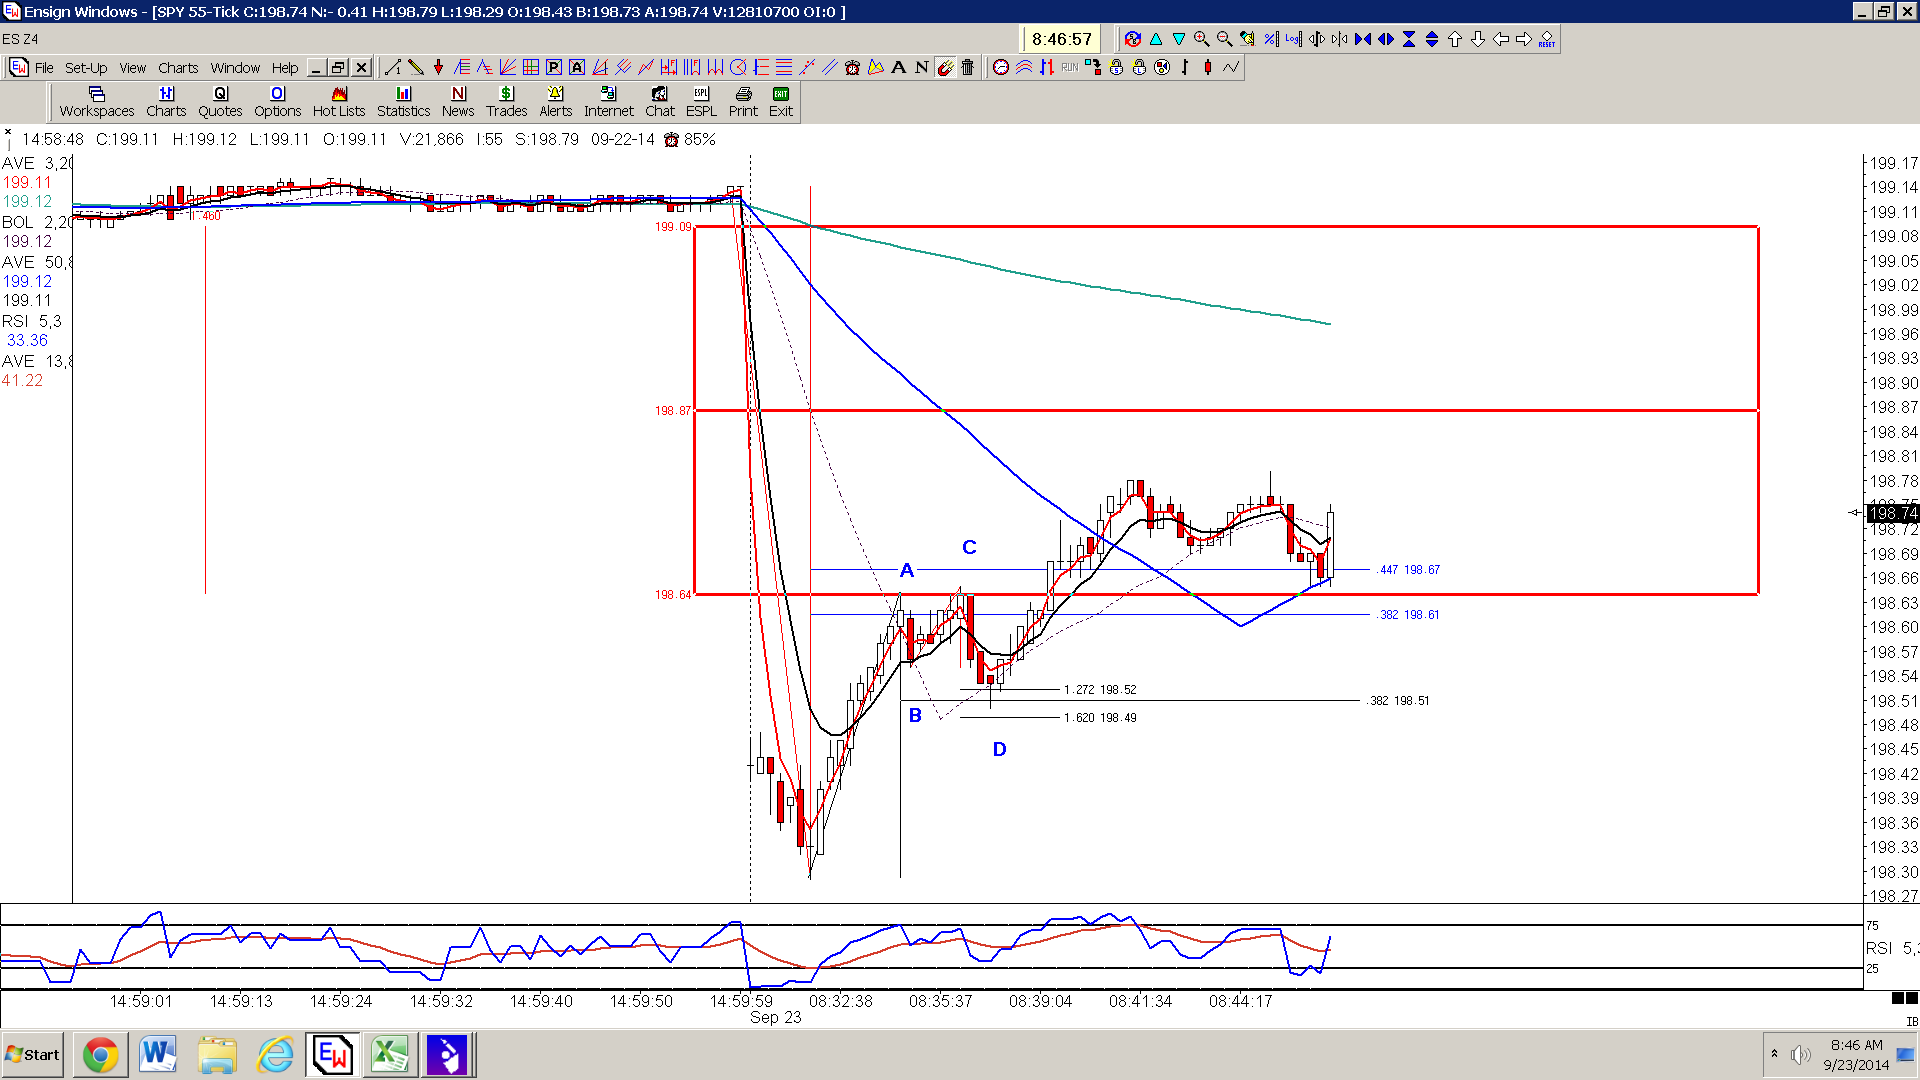
Task: Toggle the percent scale button
Action: [x=1270, y=39]
